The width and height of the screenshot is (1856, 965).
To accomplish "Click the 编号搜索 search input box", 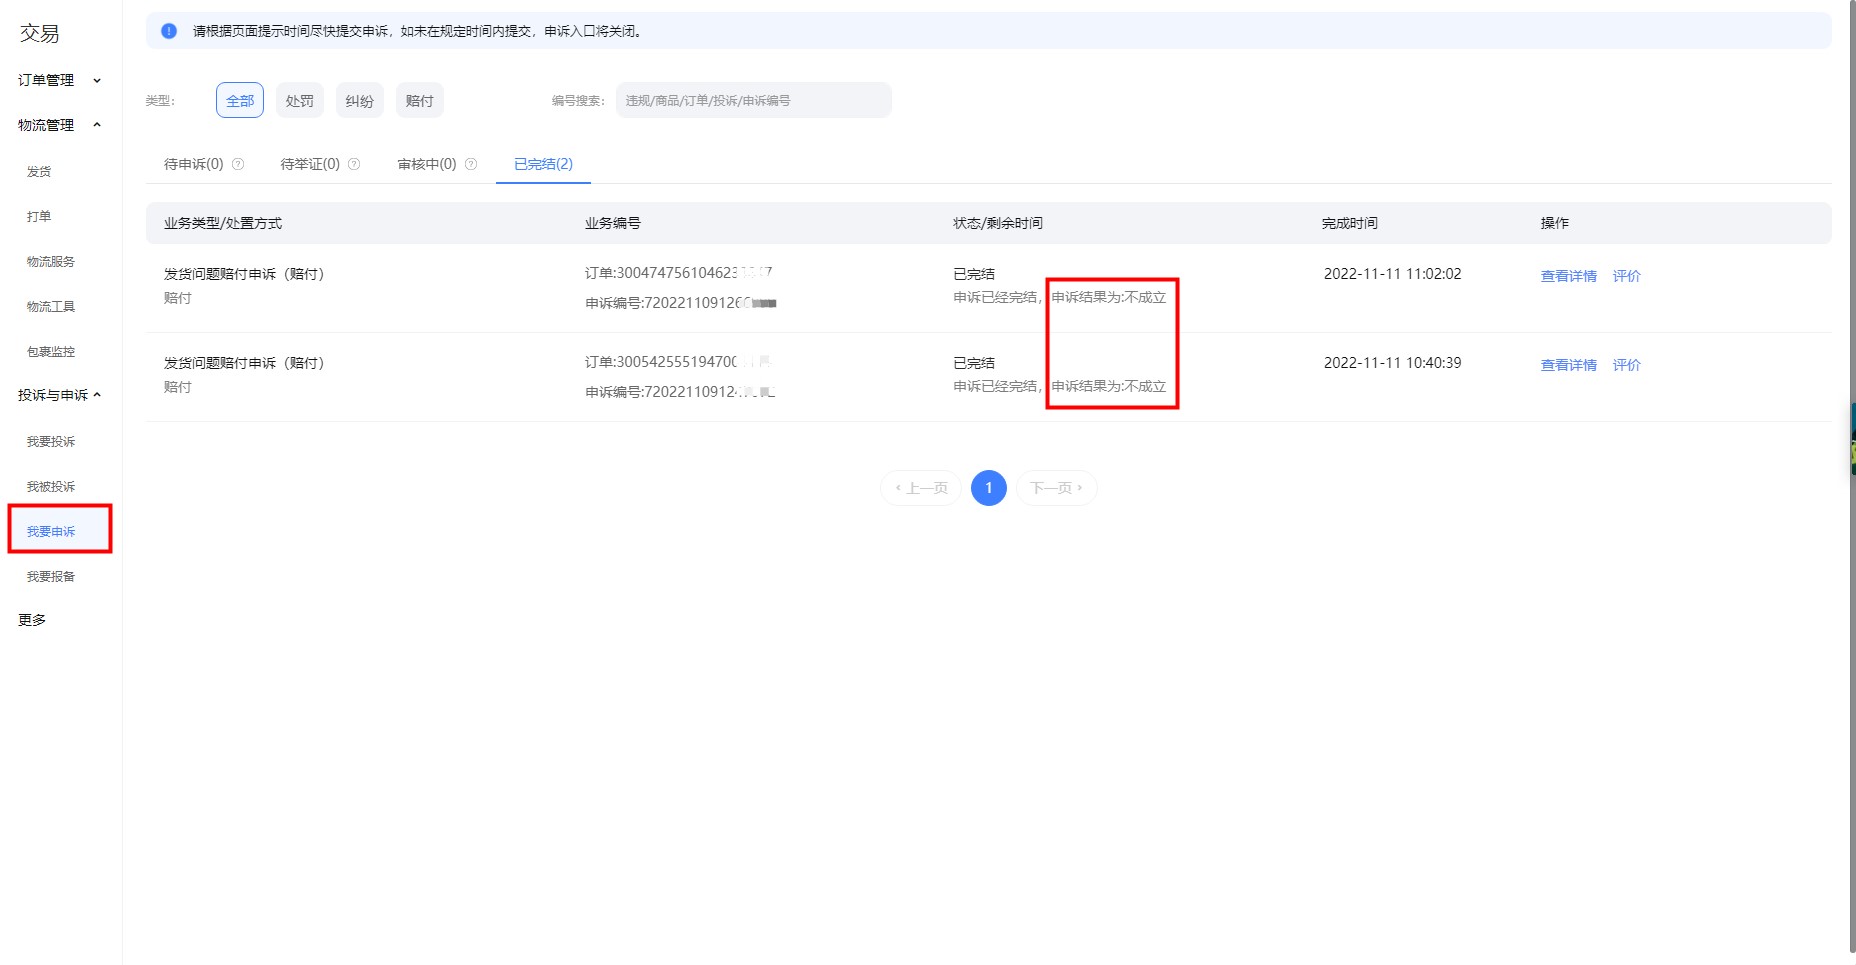I will click(x=753, y=99).
